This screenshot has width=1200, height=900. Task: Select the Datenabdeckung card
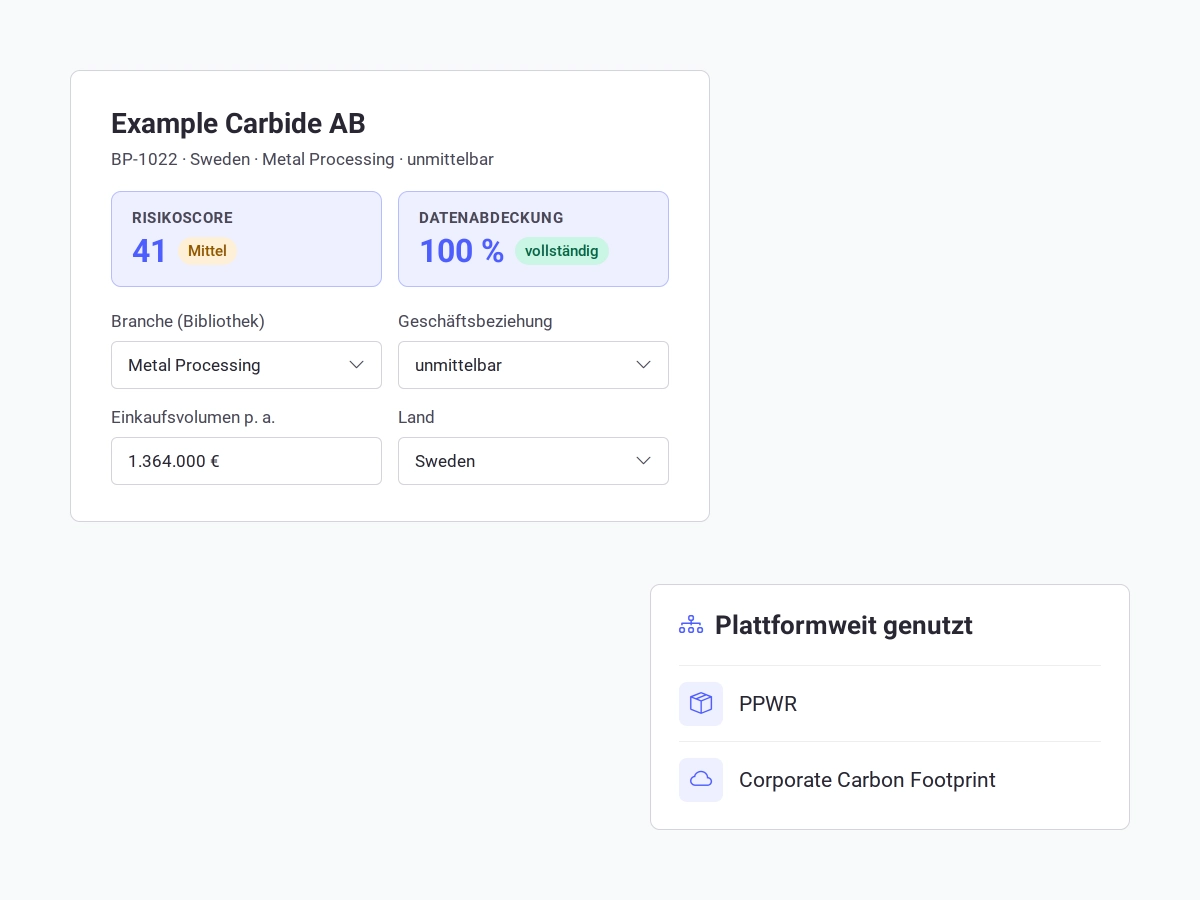click(533, 239)
